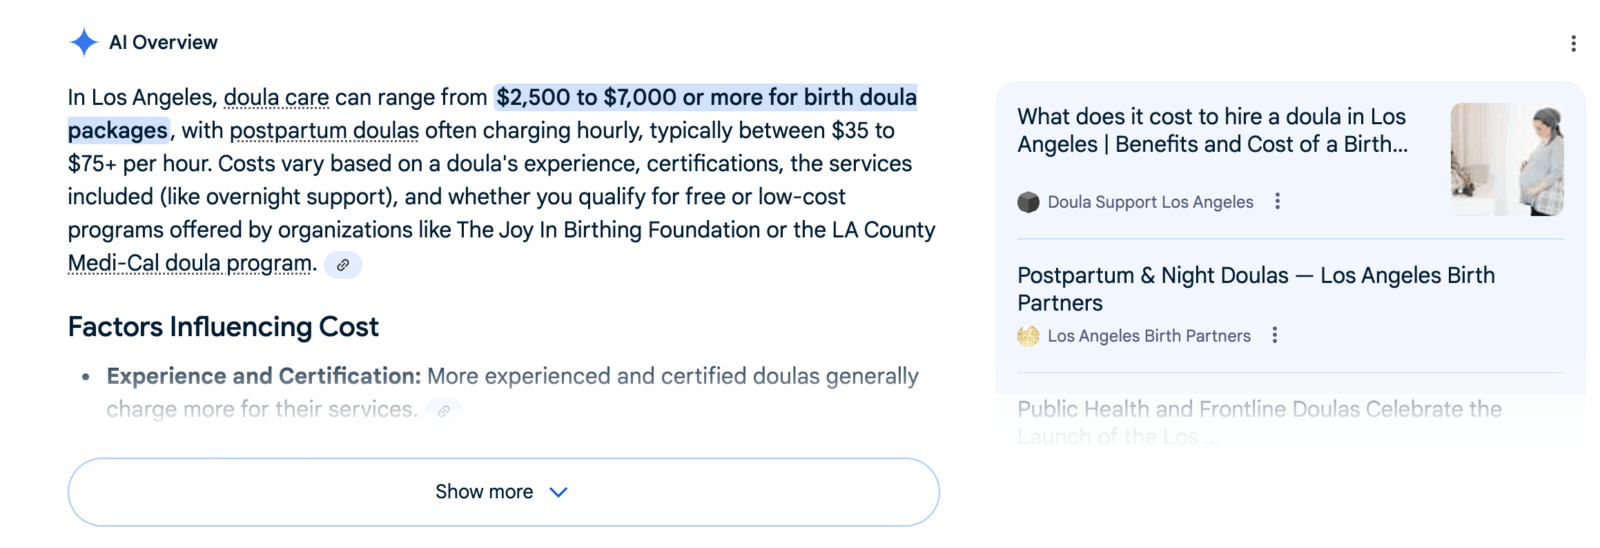
Task: Click the "Factors Influencing Cost" heading
Action: 223,327
